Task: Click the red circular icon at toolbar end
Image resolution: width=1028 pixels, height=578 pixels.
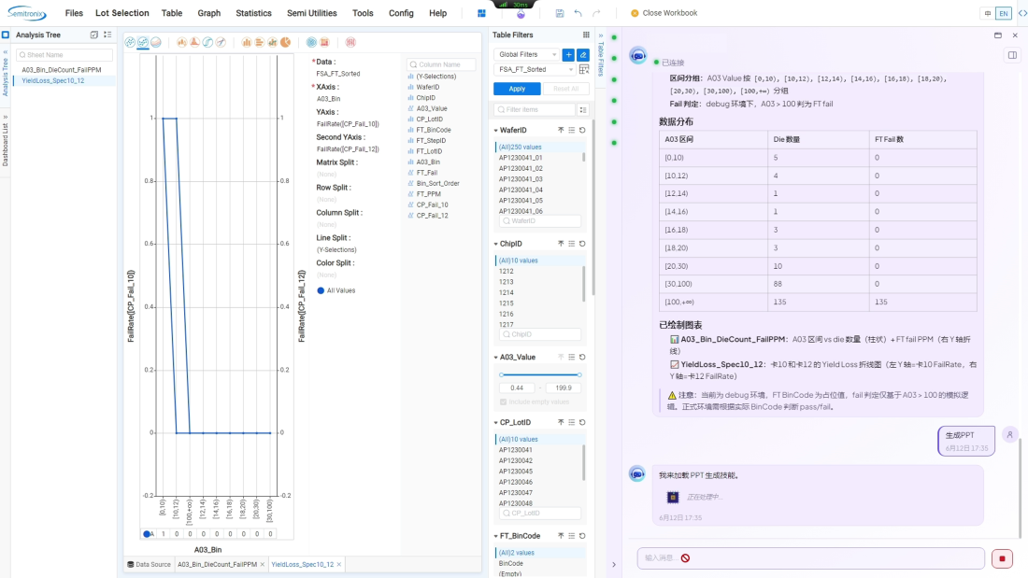Action: [x=351, y=43]
